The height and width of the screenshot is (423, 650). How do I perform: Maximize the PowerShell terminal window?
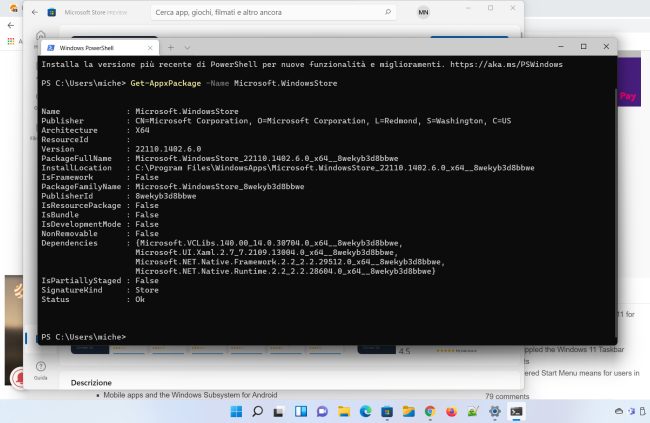583,46
